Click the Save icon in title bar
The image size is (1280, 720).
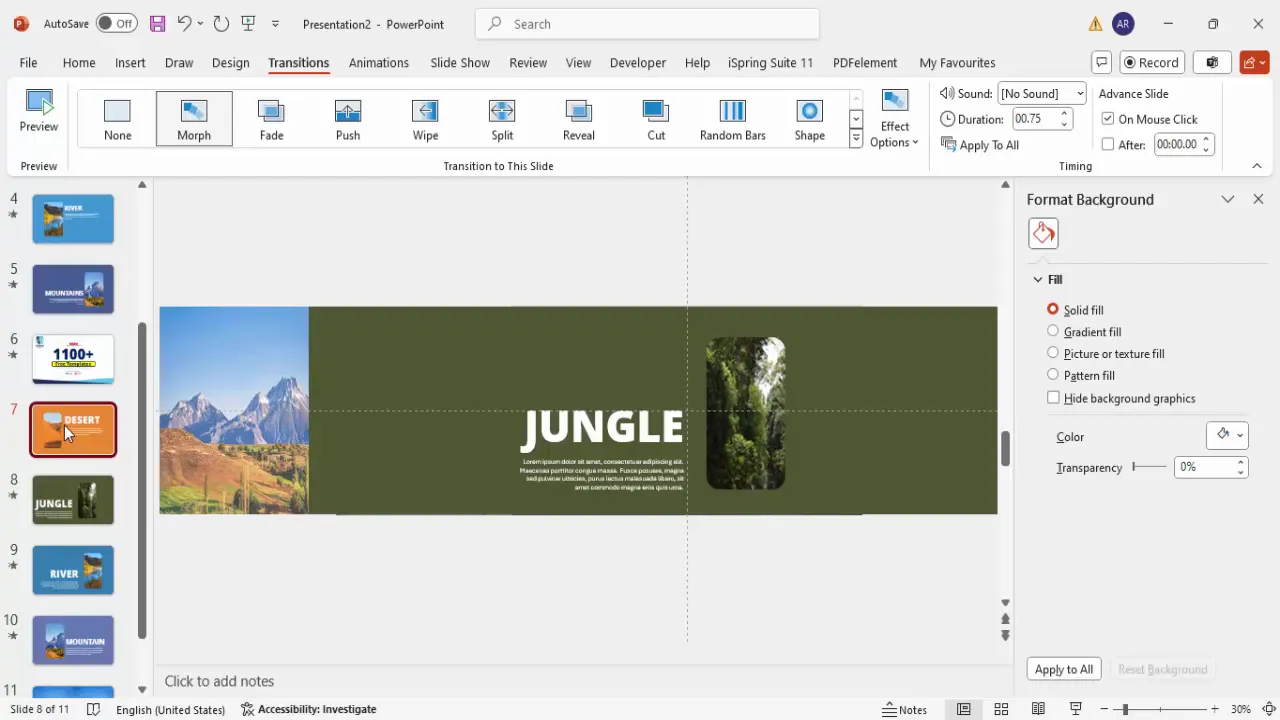tap(157, 23)
